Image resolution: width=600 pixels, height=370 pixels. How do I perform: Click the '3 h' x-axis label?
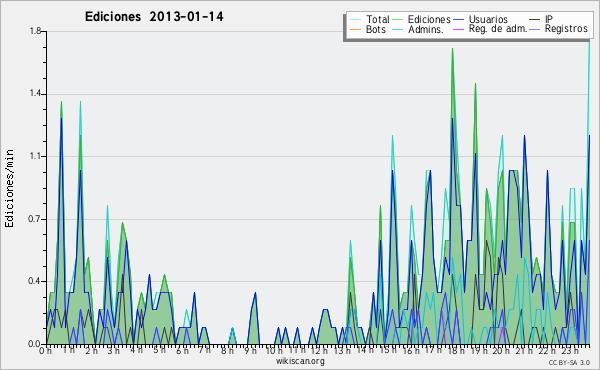pos(114,350)
